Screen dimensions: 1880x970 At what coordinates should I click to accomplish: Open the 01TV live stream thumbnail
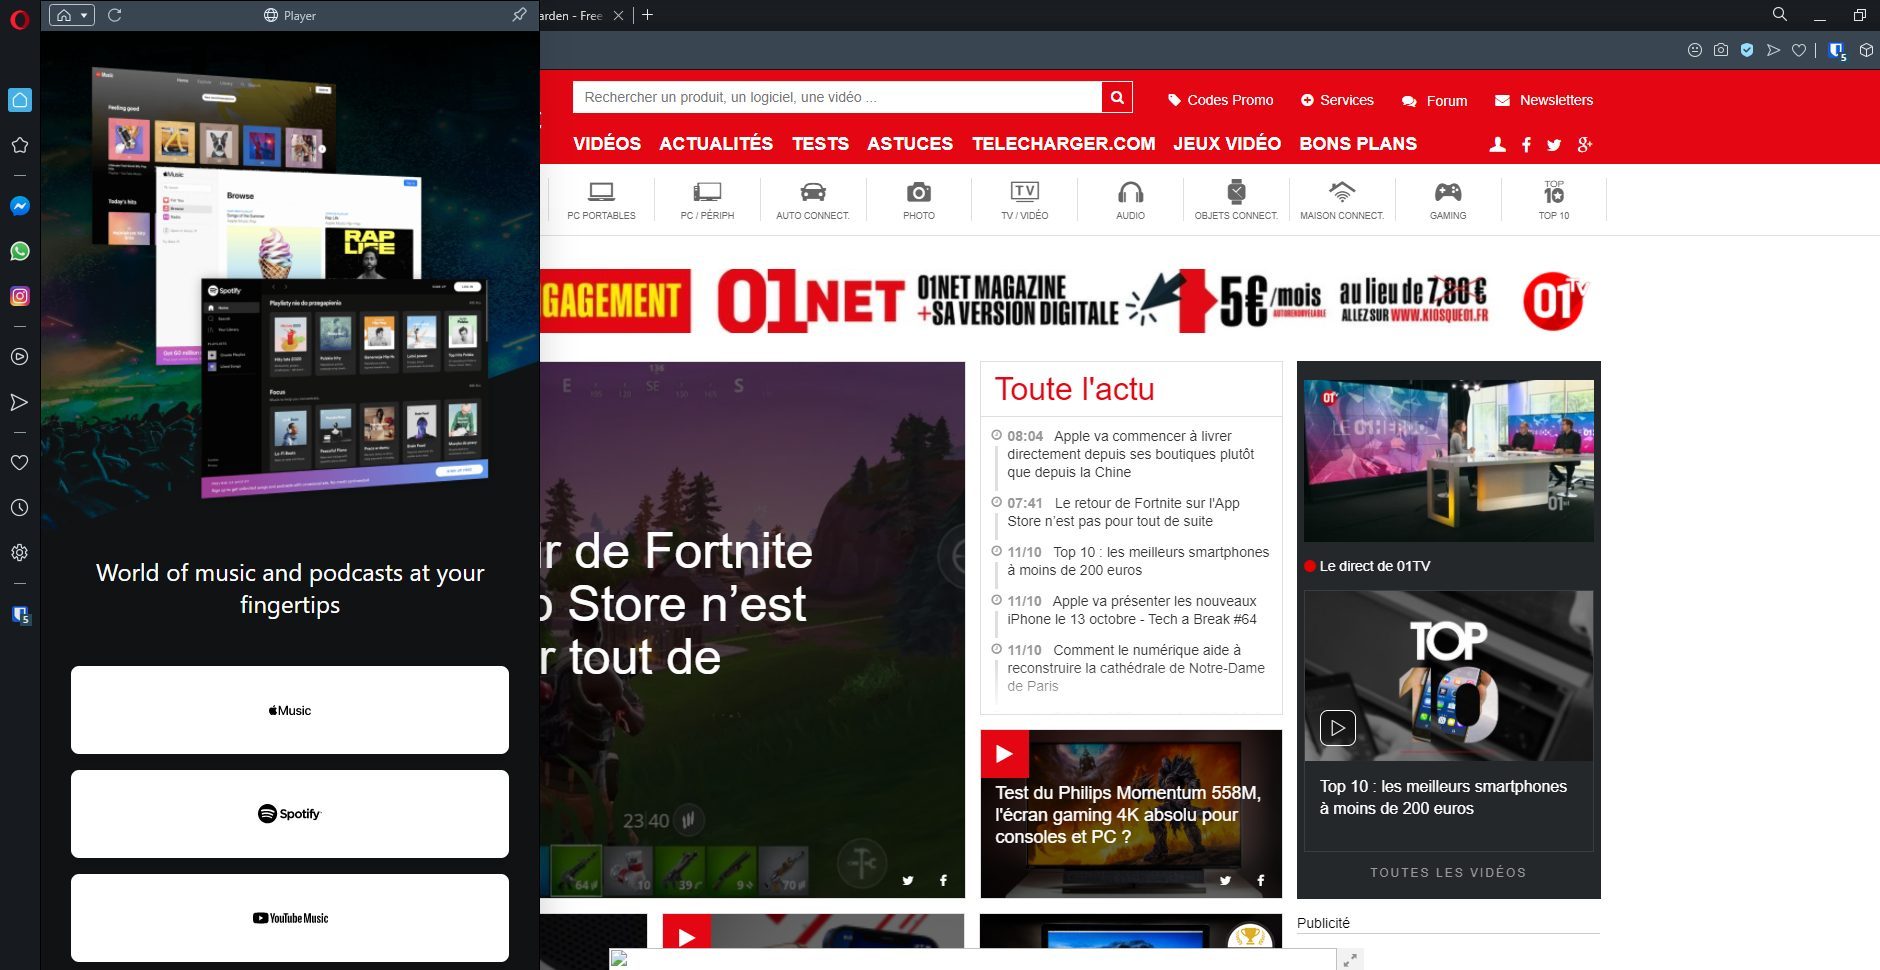tap(1449, 461)
